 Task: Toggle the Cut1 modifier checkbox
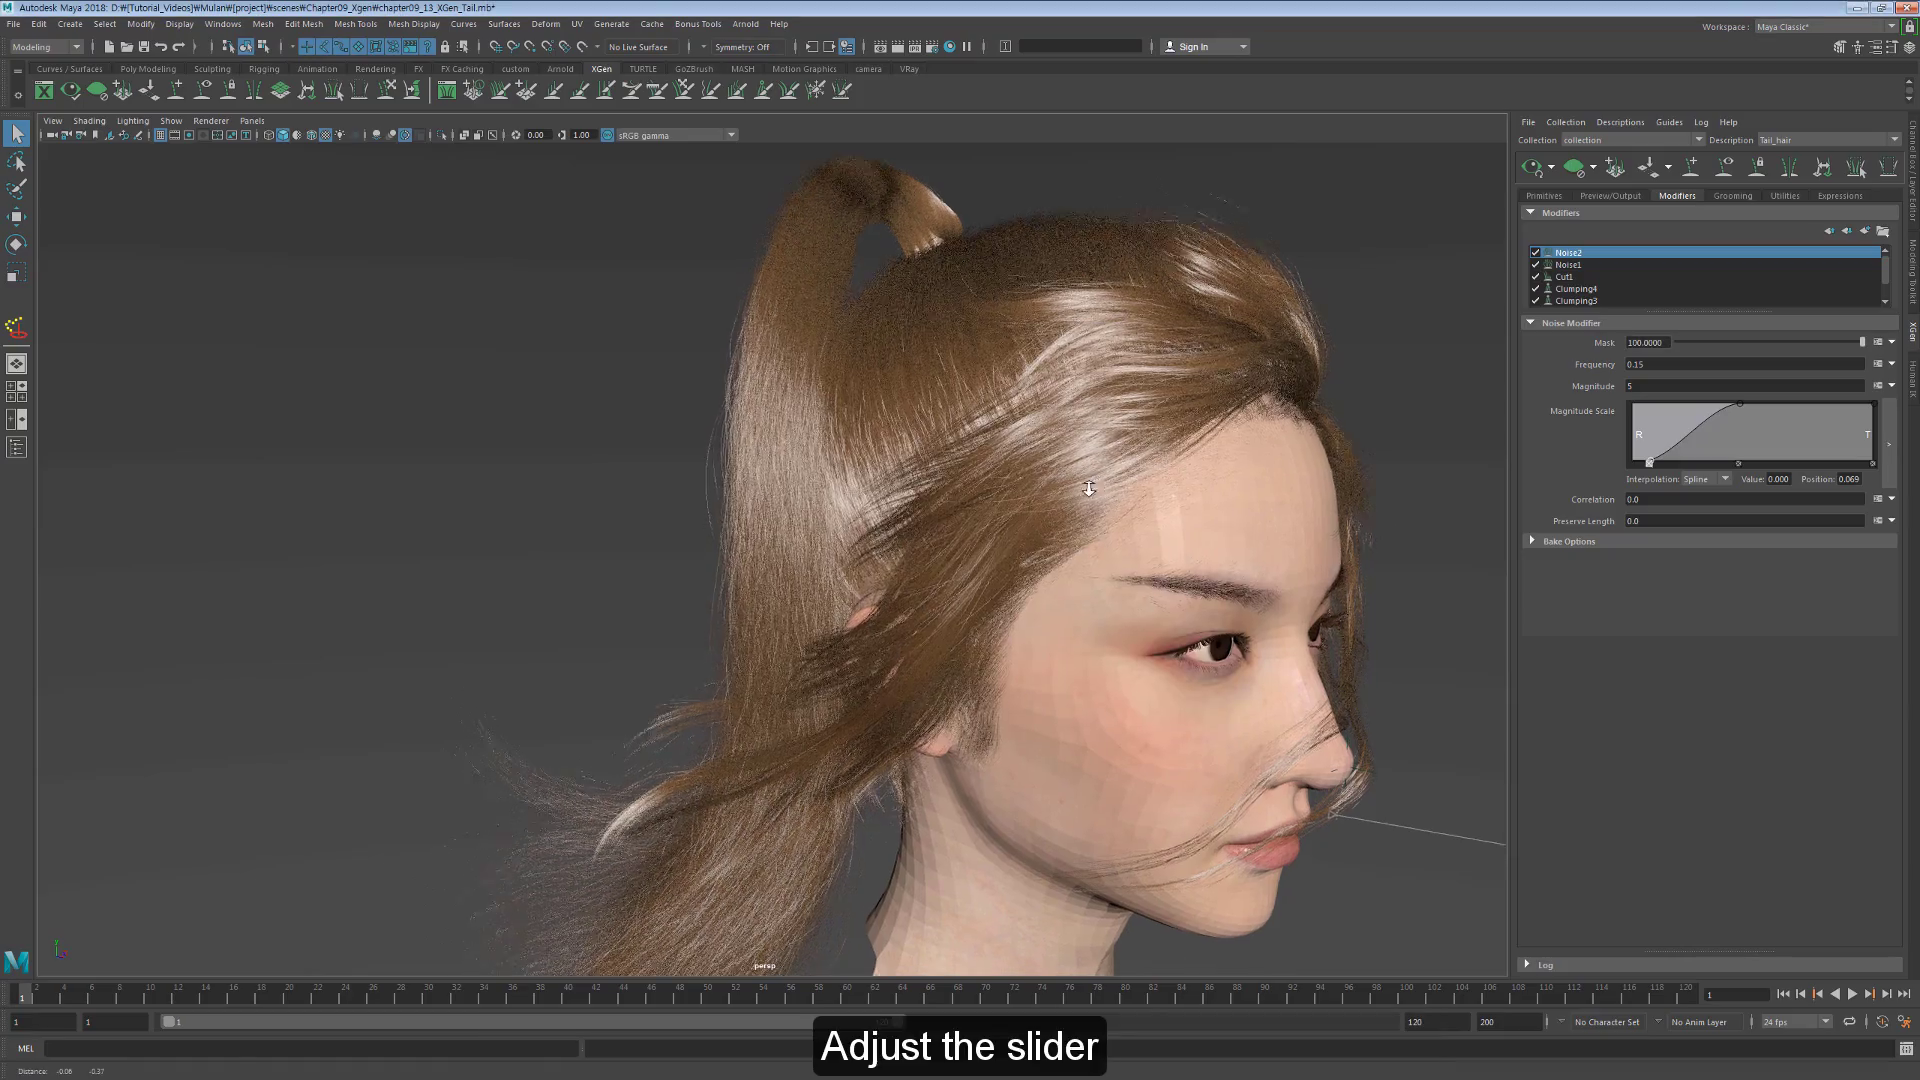click(1535, 277)
